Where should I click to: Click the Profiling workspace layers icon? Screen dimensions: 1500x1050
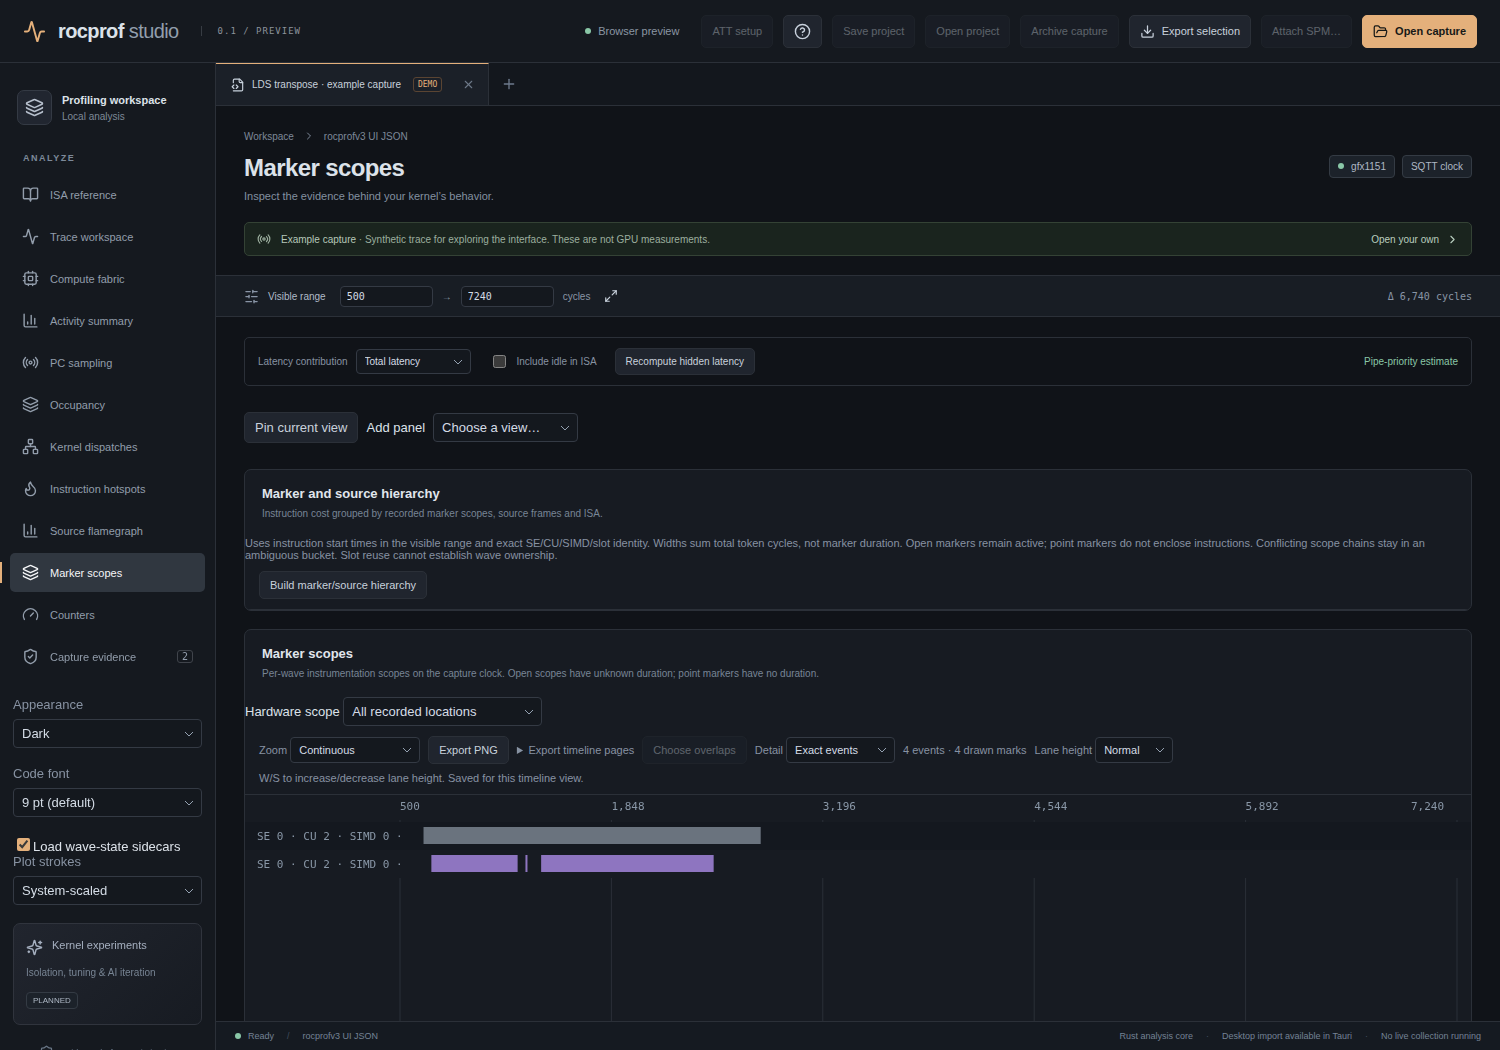(x=35, y=107)
